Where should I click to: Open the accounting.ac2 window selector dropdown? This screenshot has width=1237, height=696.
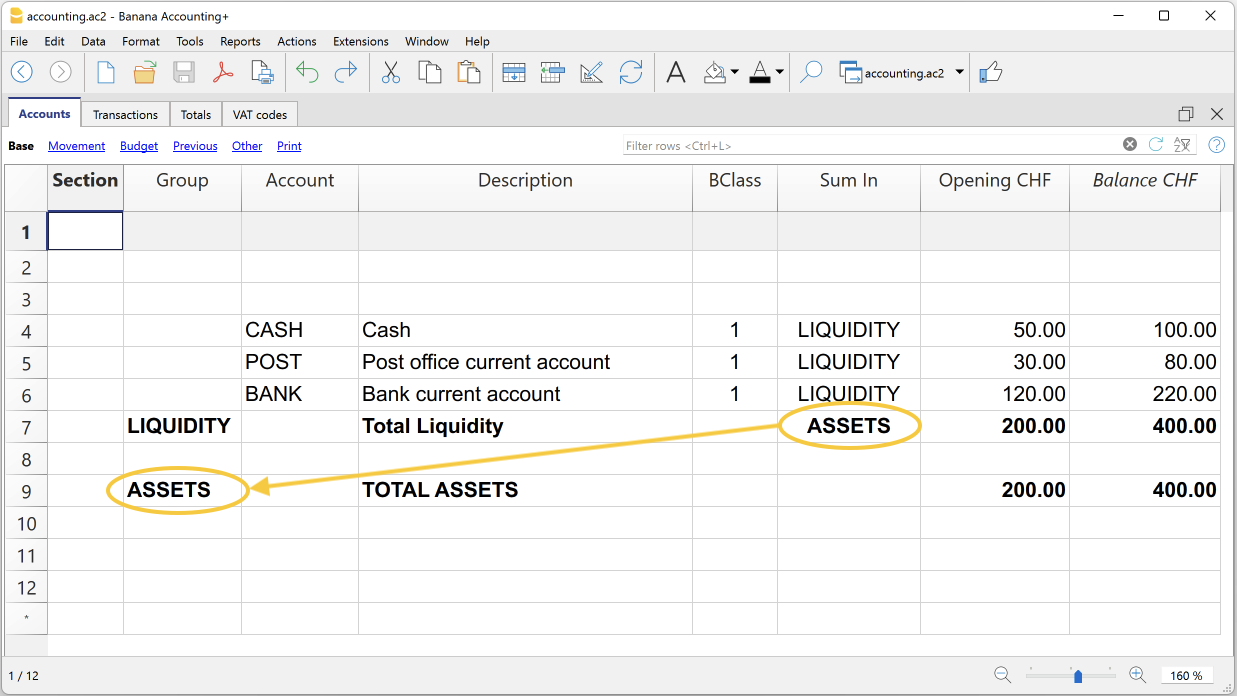click(960, 72)
